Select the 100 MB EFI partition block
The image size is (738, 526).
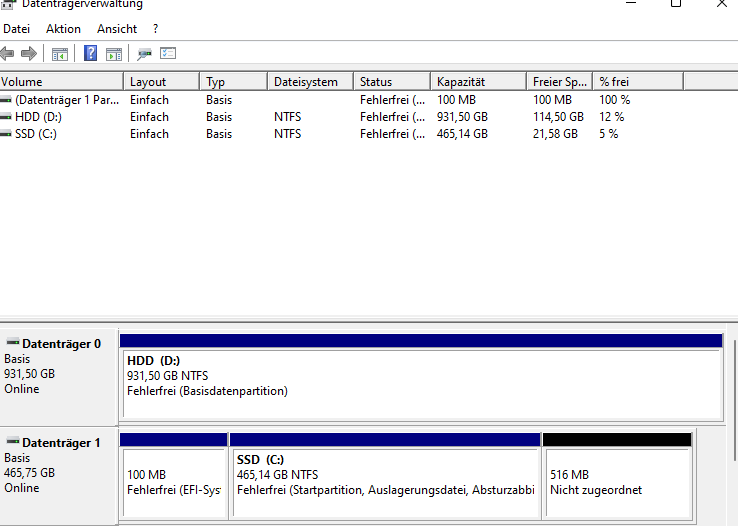pos(174,476)
